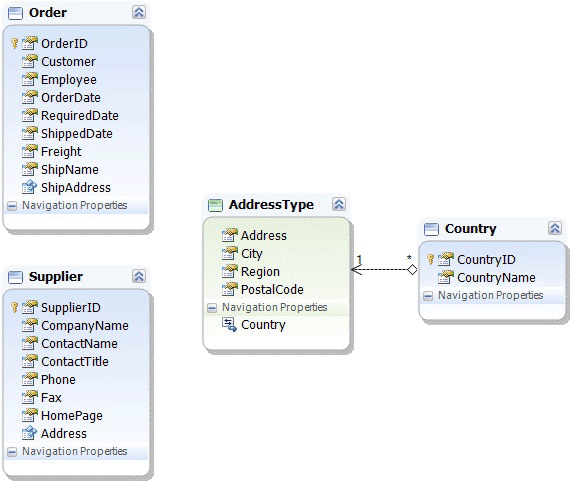This screenshot has height=482, width=572.
Task: Click the property icon next to Phone
Action: coord(30,379)
